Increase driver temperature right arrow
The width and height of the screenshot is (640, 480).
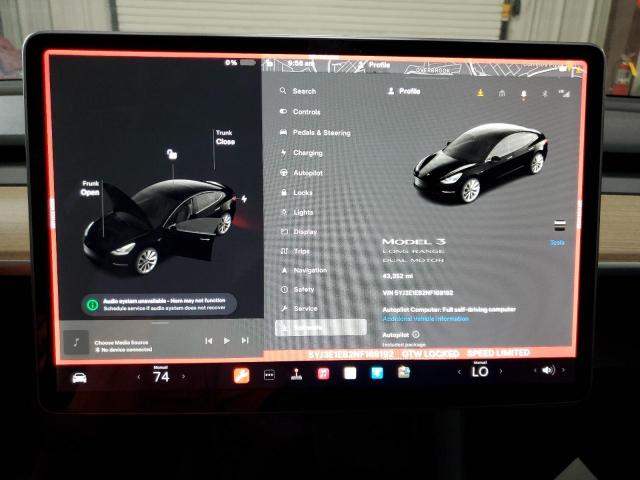click(x=183, y=376)
